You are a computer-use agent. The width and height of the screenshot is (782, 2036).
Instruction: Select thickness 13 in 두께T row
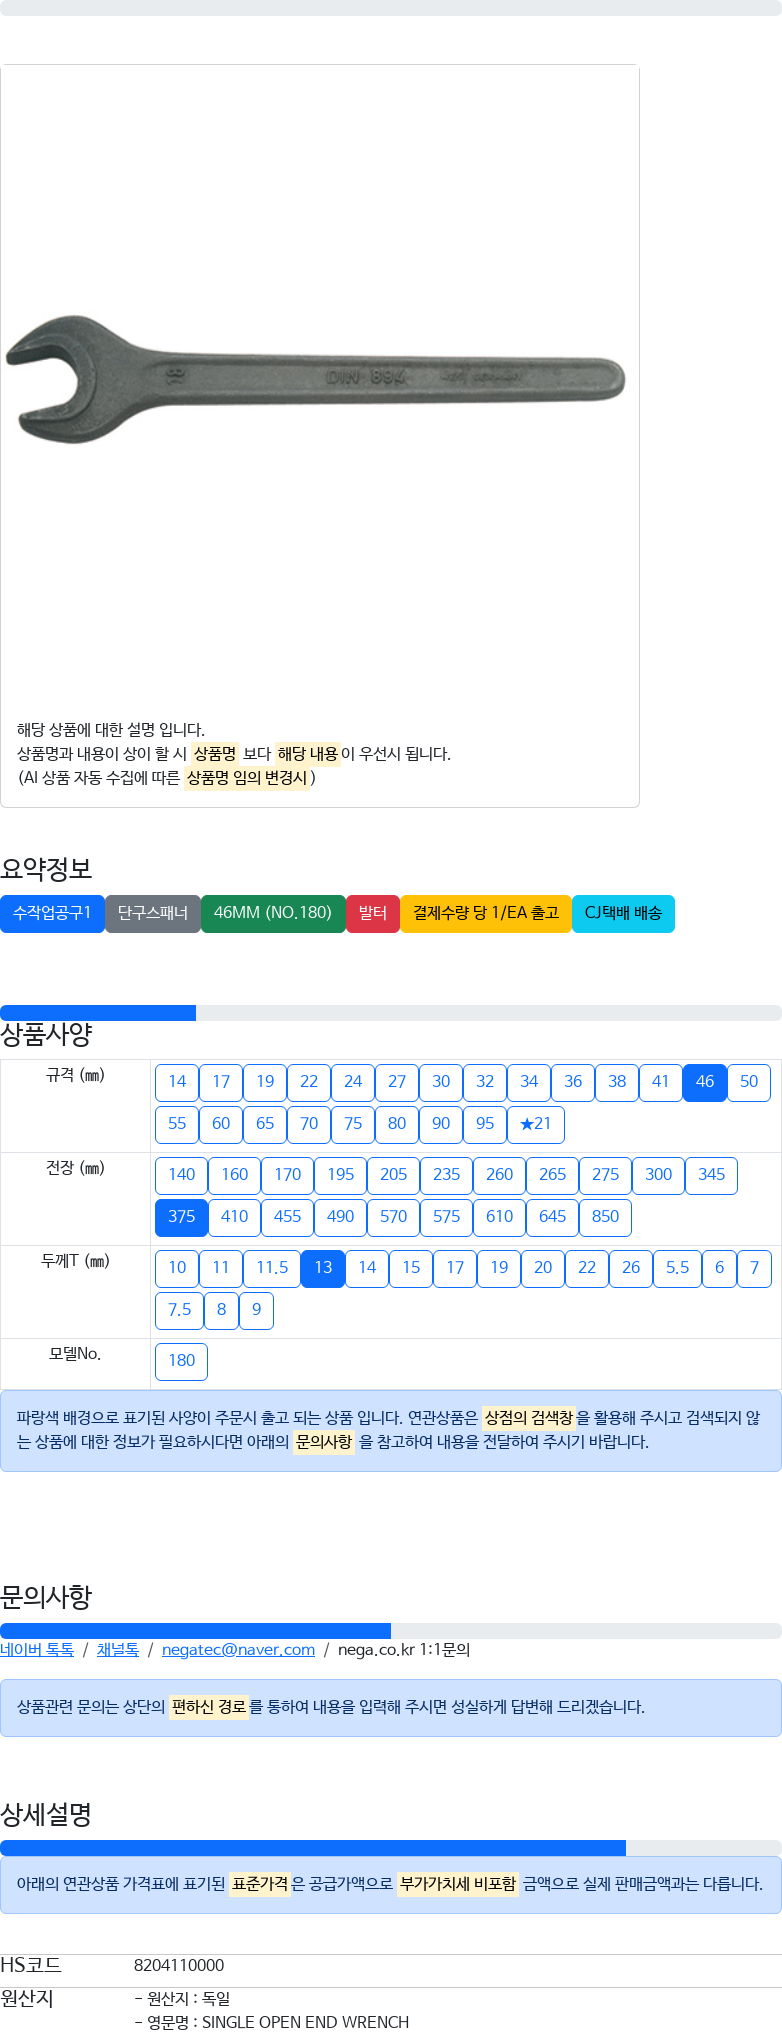click(x=323, y=1268)
